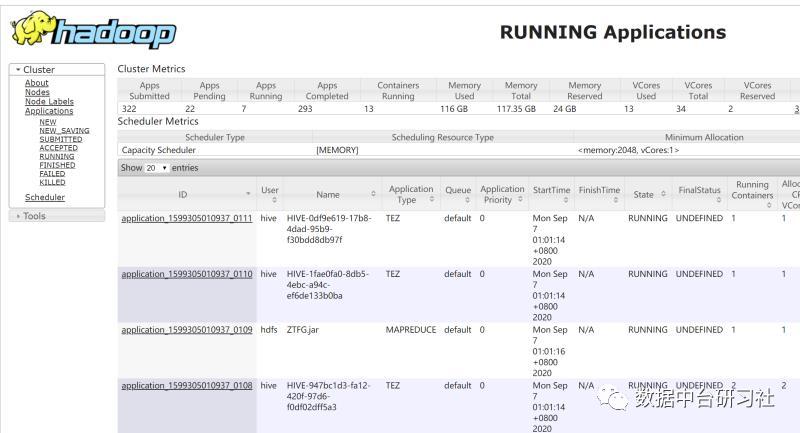Open the Nodes page link
The image size is (800, 433).
[x=37, y=92]
